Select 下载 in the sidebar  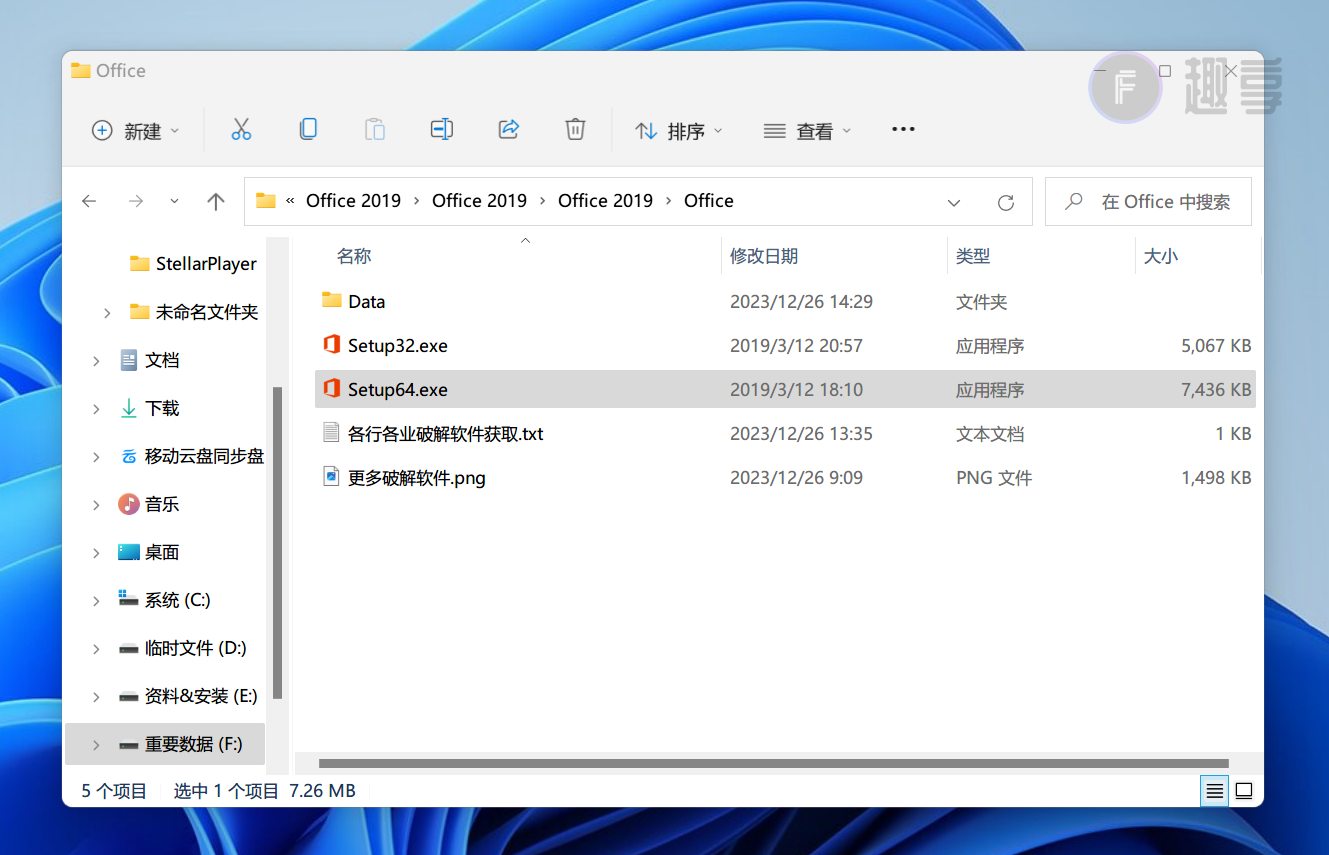click(x=162, y=408)
